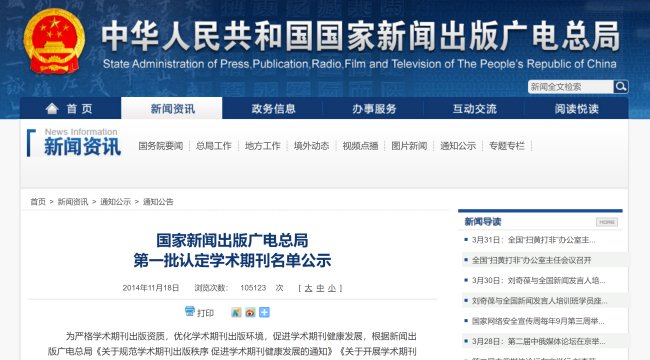Open news item 3月31日 全国扫黄打非办公室主
The width and height of the screenshot is (650, 360).
coord(534,240)
